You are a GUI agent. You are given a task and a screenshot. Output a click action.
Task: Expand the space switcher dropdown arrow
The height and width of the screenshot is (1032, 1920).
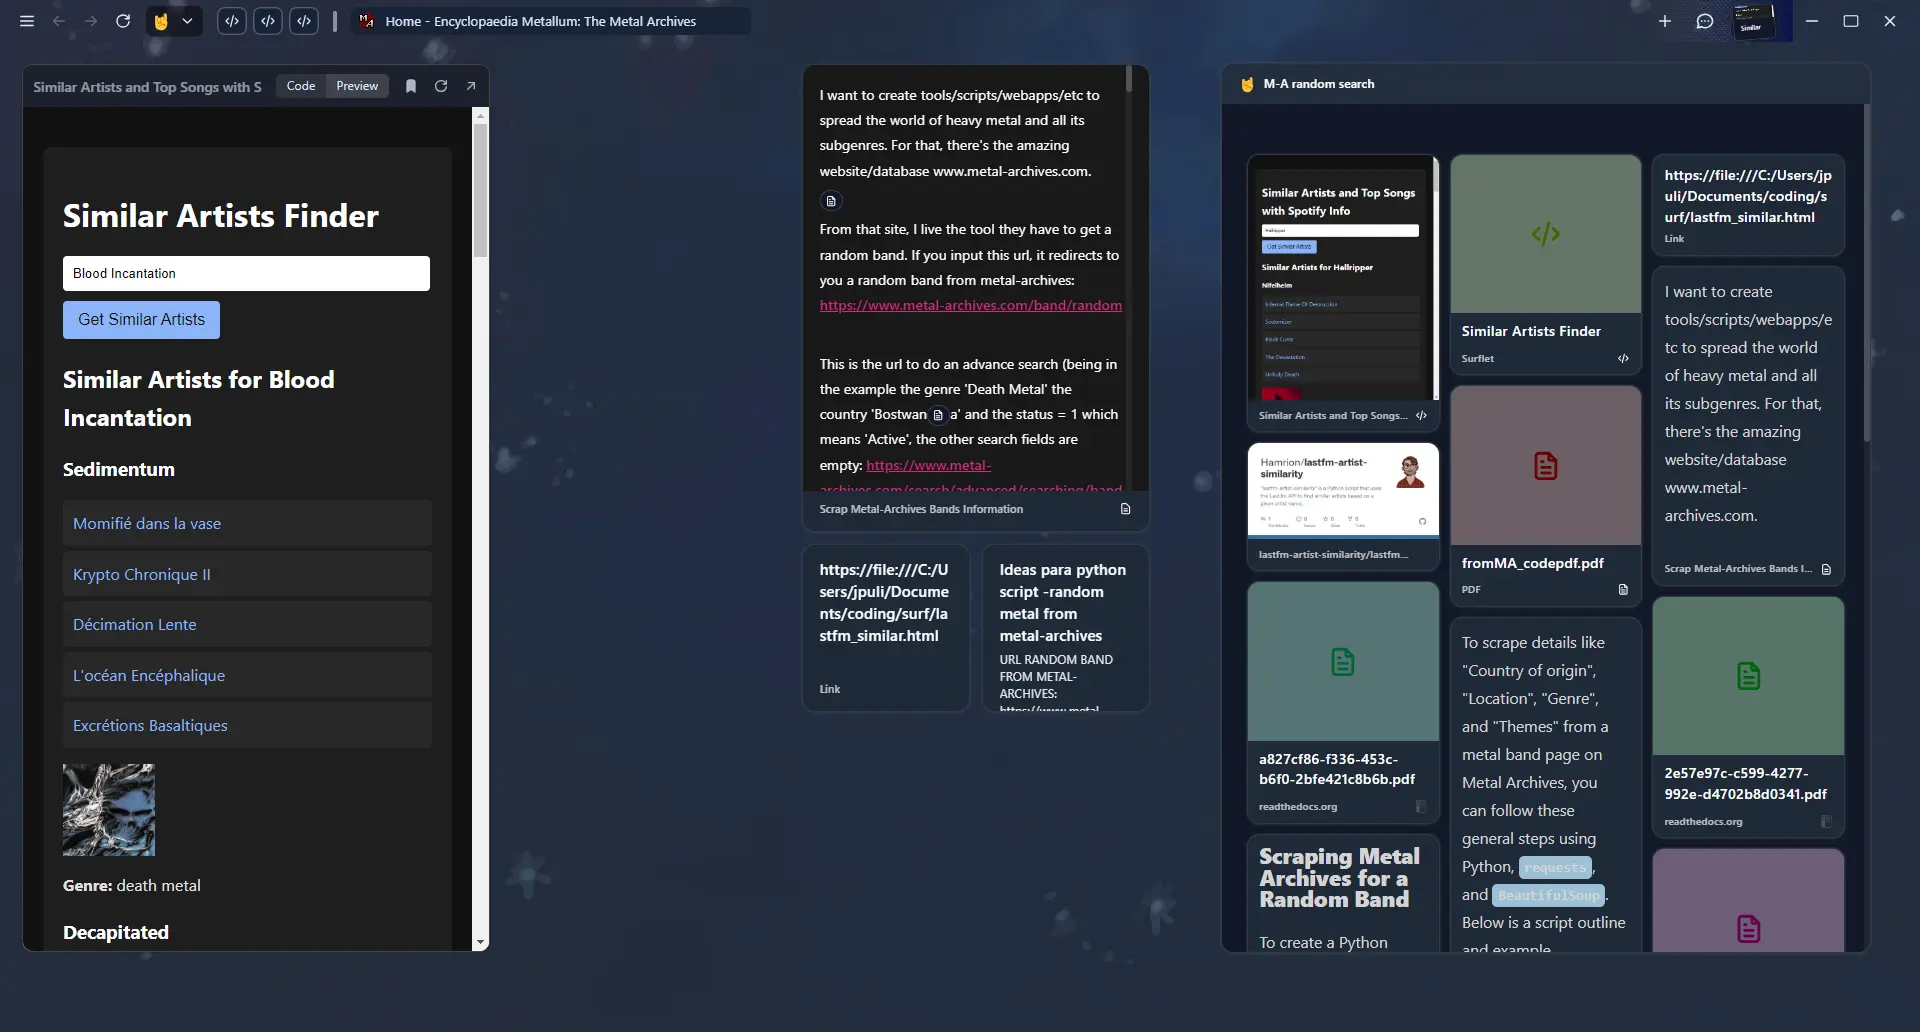[187, 21]
